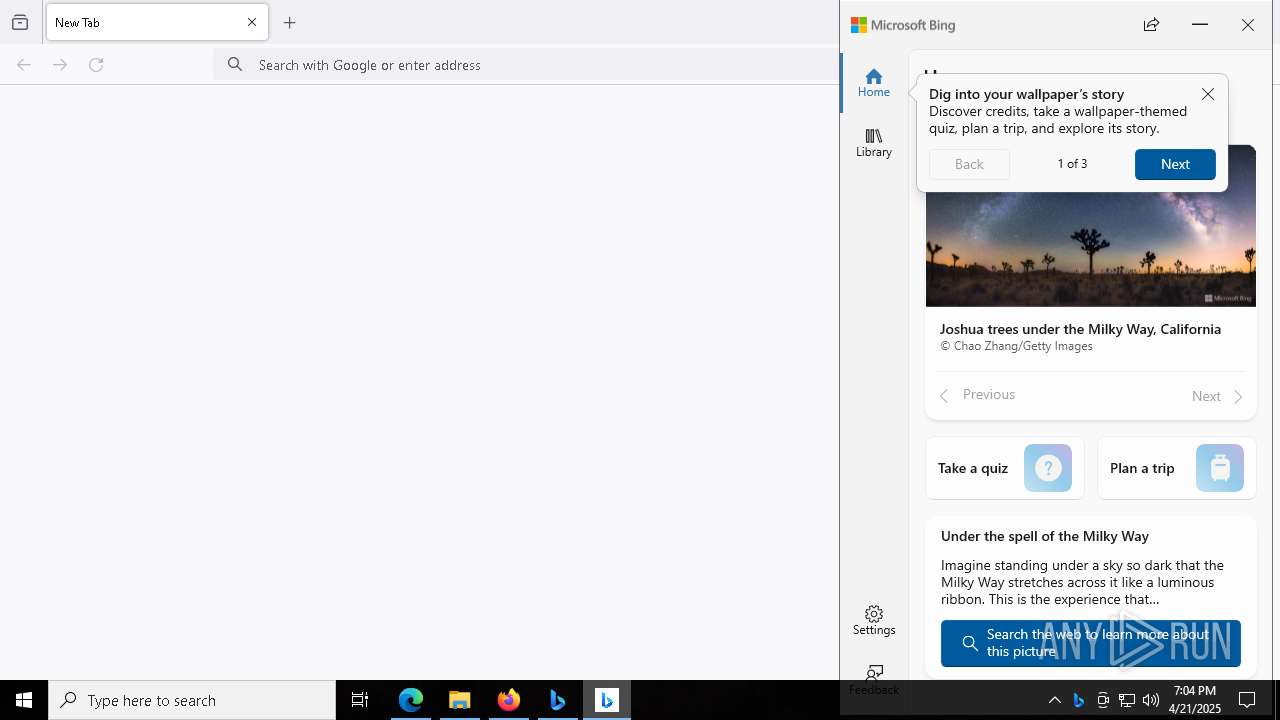Image resolution: width=1280 pixels, height=720 pixels.
Task: Click the search magnifier in address bar
Action: point(235,65)
